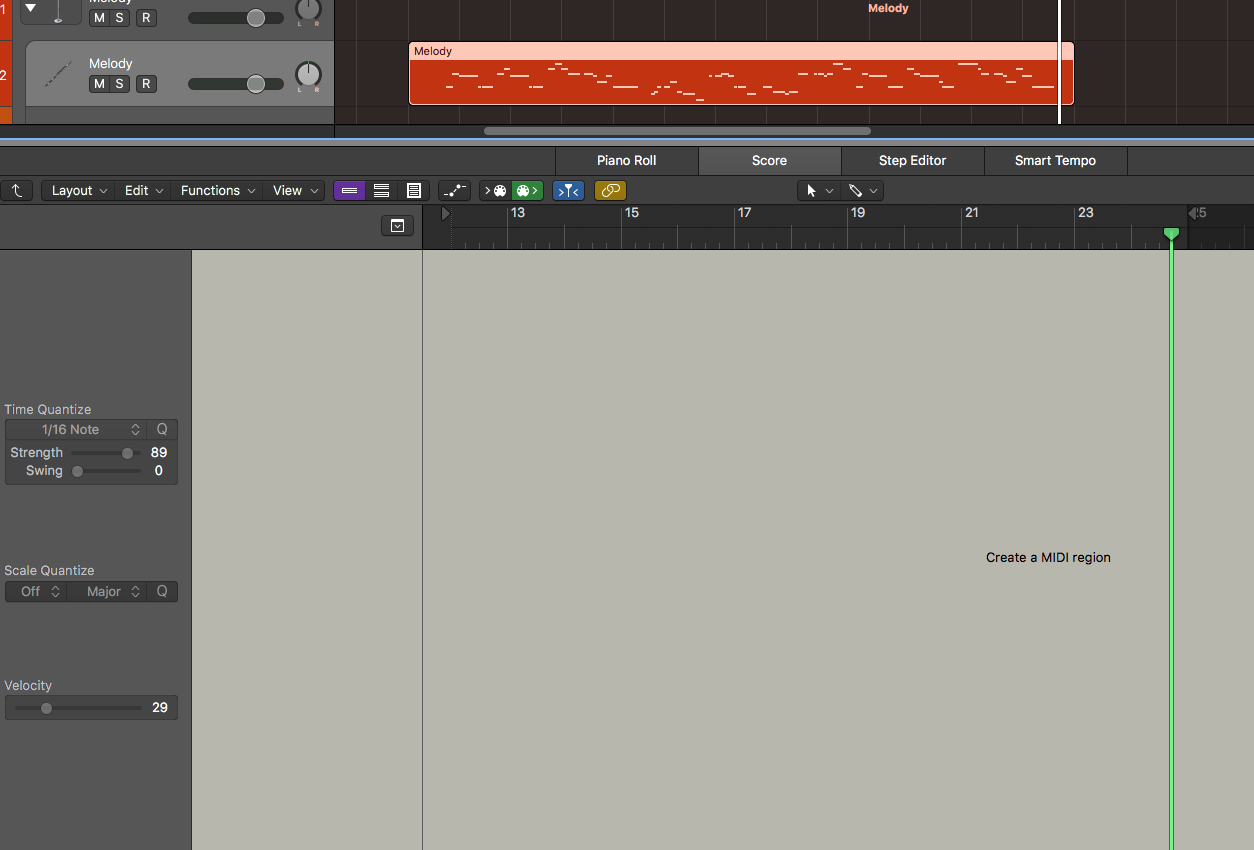Click the pan knob on track 2

pos(308,74)
